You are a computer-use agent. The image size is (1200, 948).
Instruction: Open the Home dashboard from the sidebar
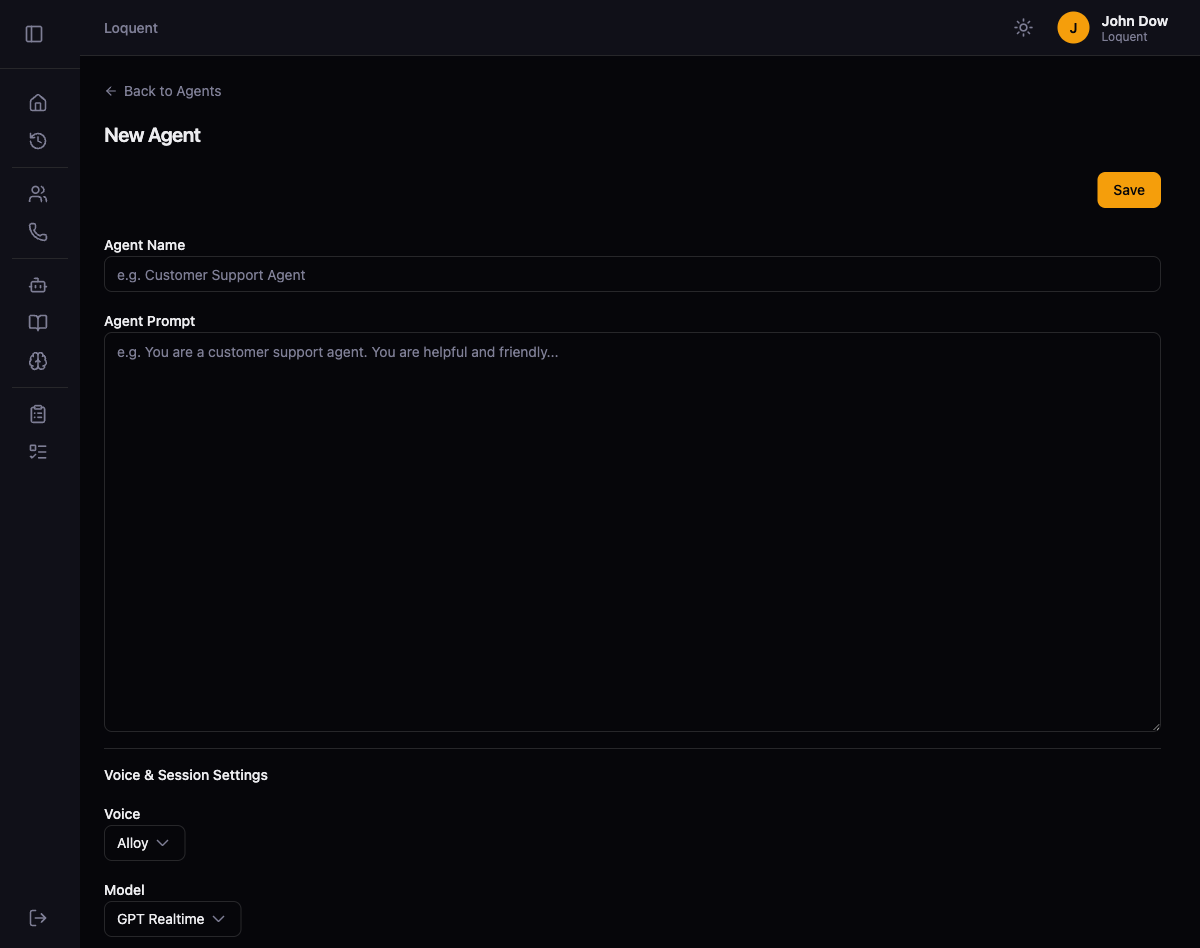38,102
